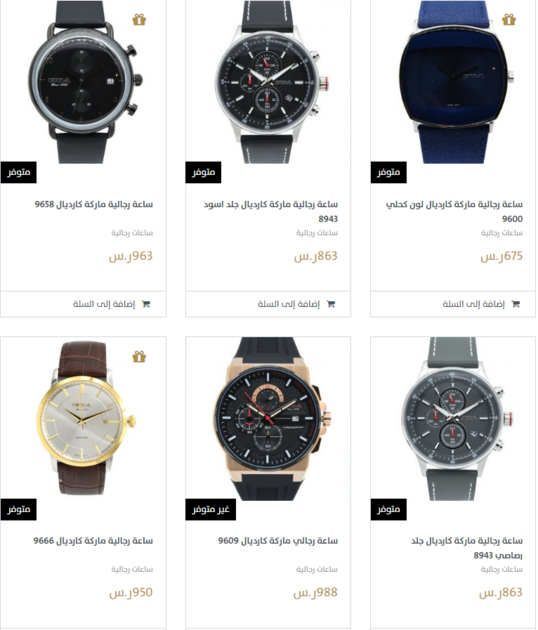Click غير متوفر badge on watch 9609
This screenshot has width=538, height=630.
(x=211, y=509)
